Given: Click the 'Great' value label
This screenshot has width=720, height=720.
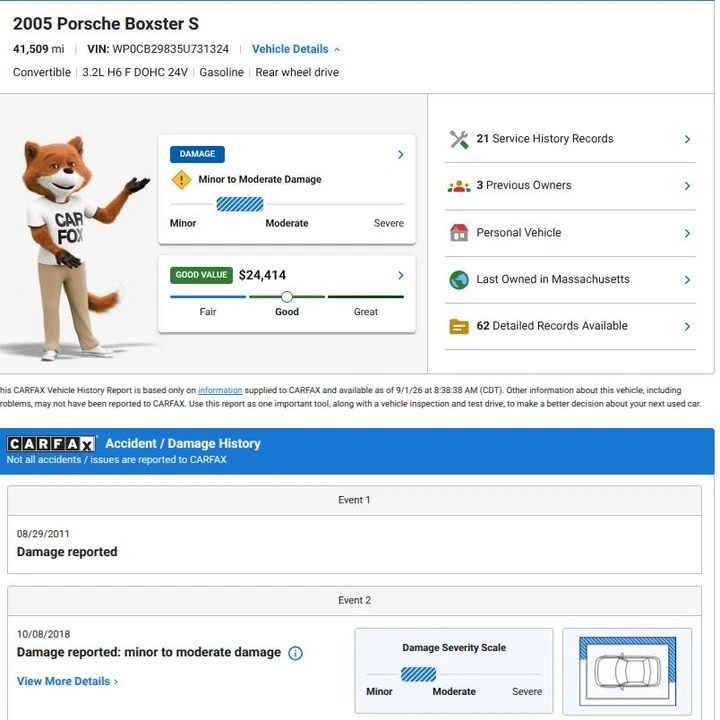Looking at the screenshot, I should click(x=366, y=312).
